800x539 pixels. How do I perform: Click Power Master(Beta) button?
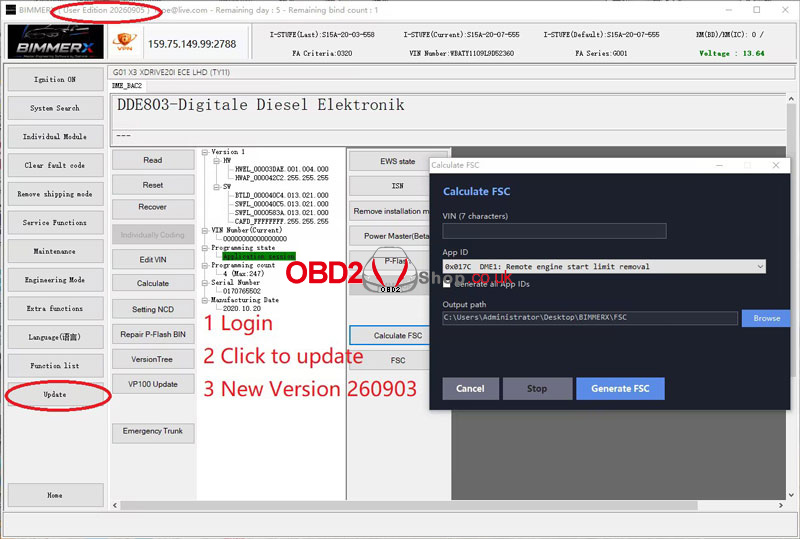(x=389, y=236)
